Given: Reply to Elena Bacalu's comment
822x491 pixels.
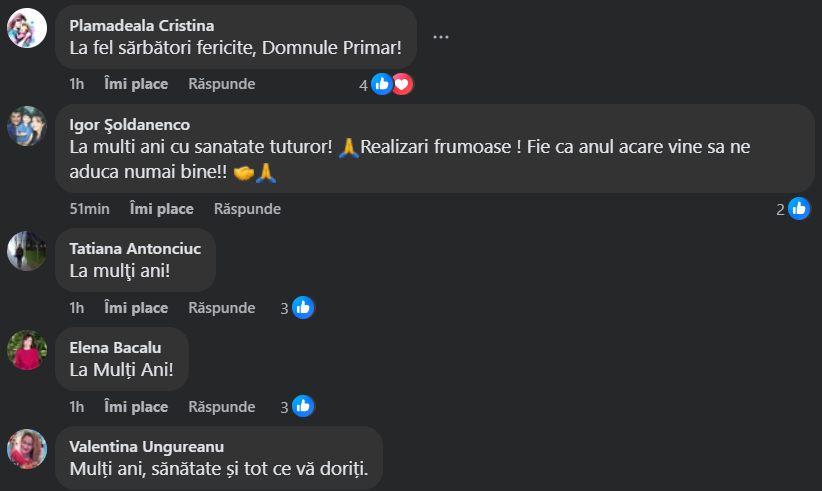Looking at the screenshot, I should tap(222, 407).
